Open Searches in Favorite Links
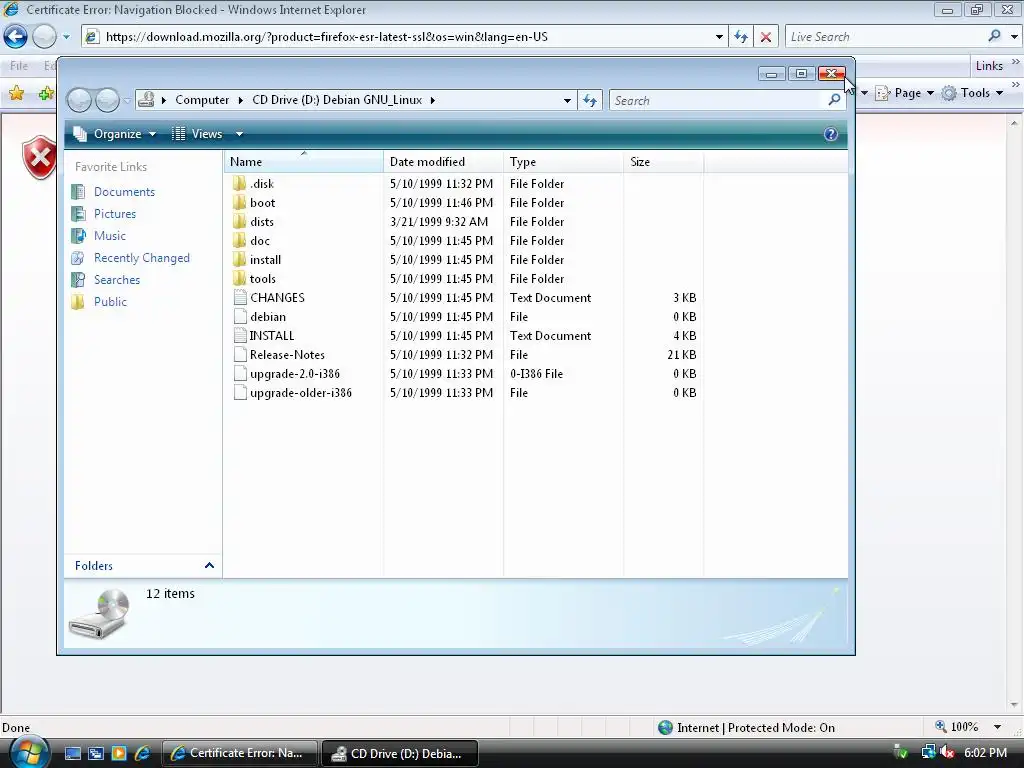Image resolution: width=1024 pixels, height=768 pixels. click(x=116, y=280)
